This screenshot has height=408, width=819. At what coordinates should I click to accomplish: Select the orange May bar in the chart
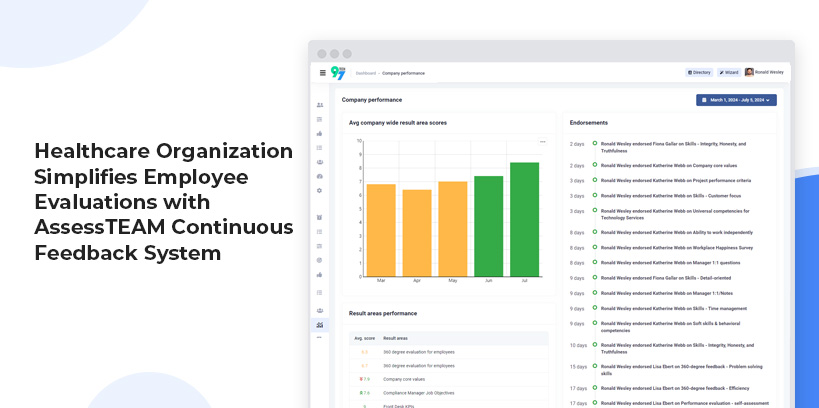(453, 229)
